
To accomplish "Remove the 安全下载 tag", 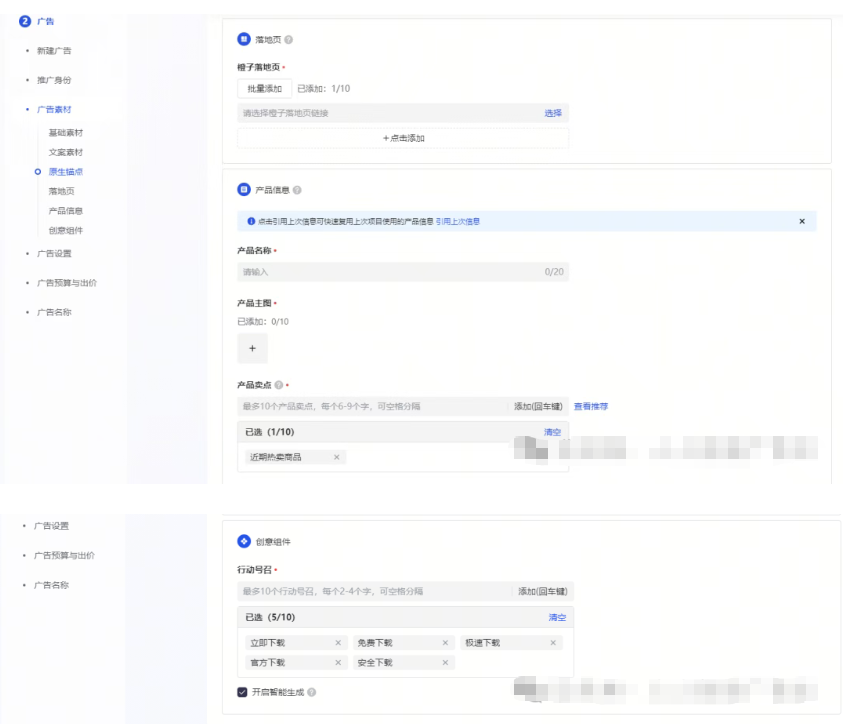I will [x=445, y=662].
